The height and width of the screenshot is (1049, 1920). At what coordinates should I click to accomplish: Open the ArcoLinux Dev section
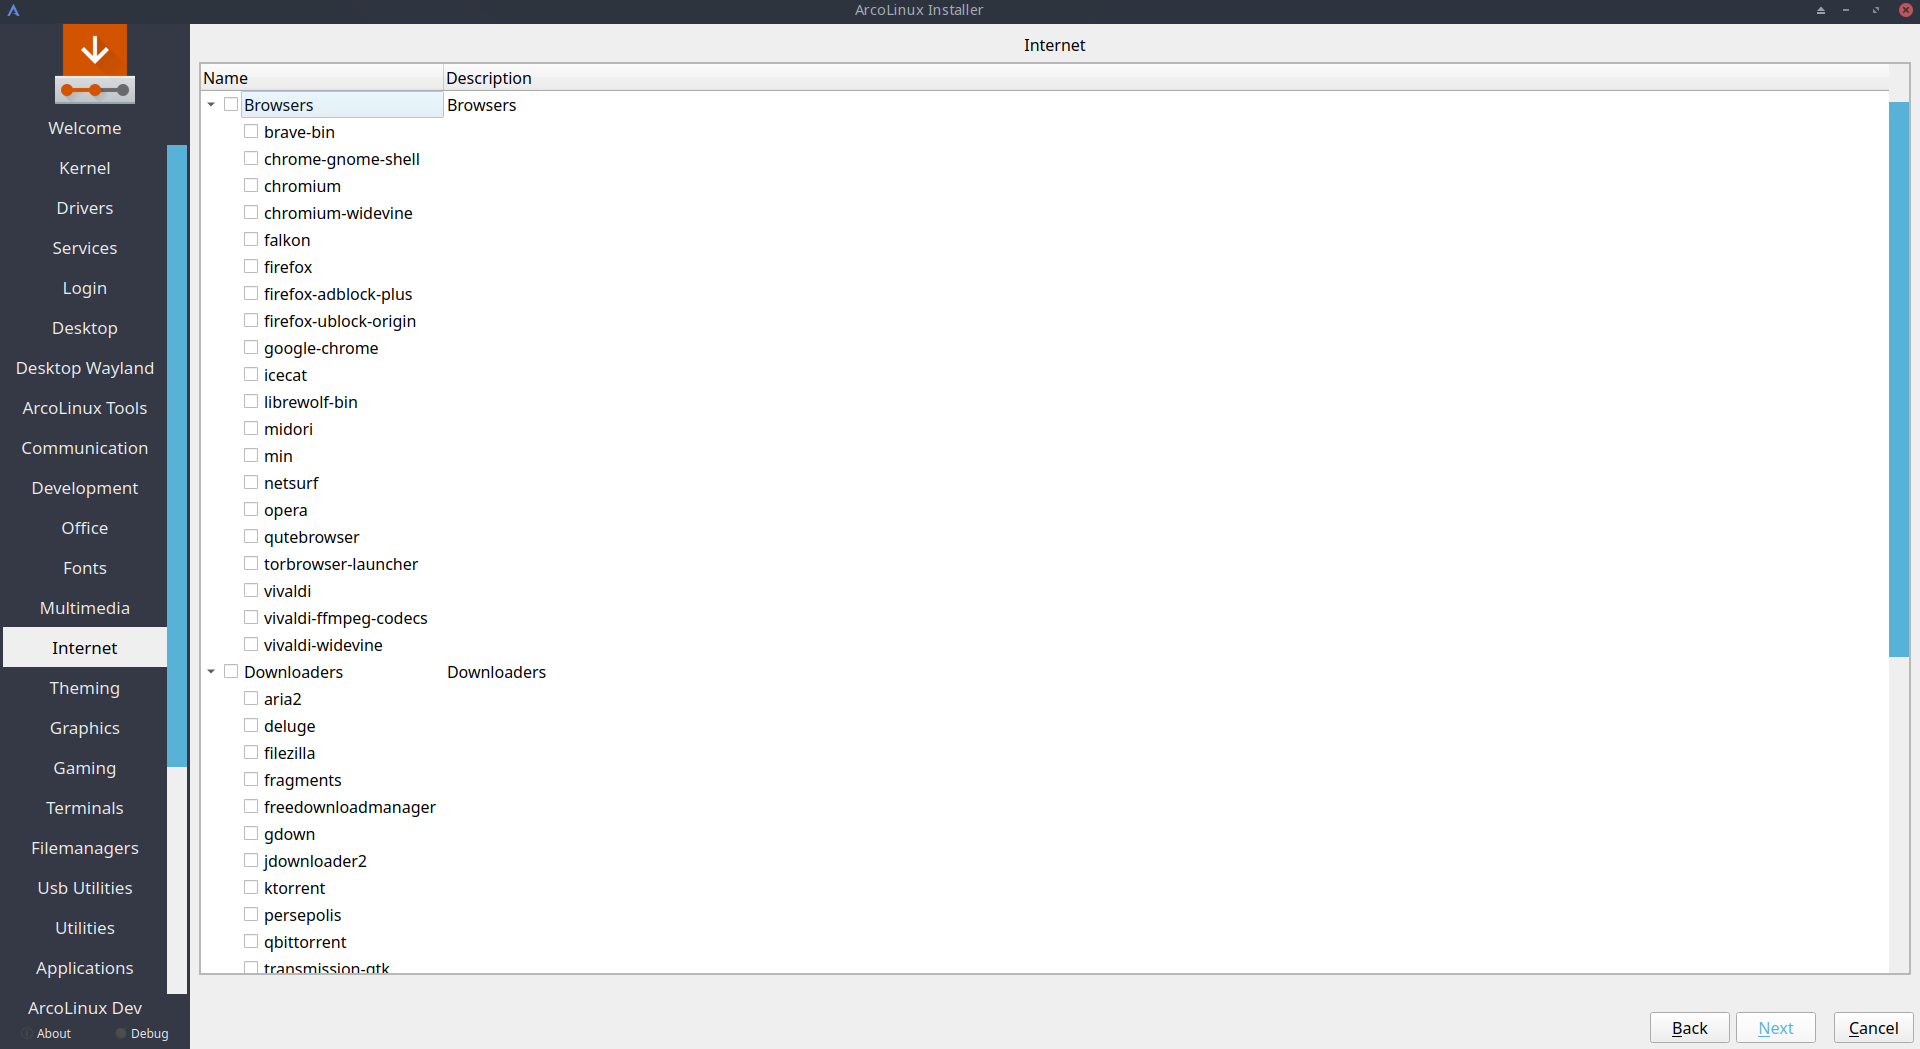coord(85,1008)
